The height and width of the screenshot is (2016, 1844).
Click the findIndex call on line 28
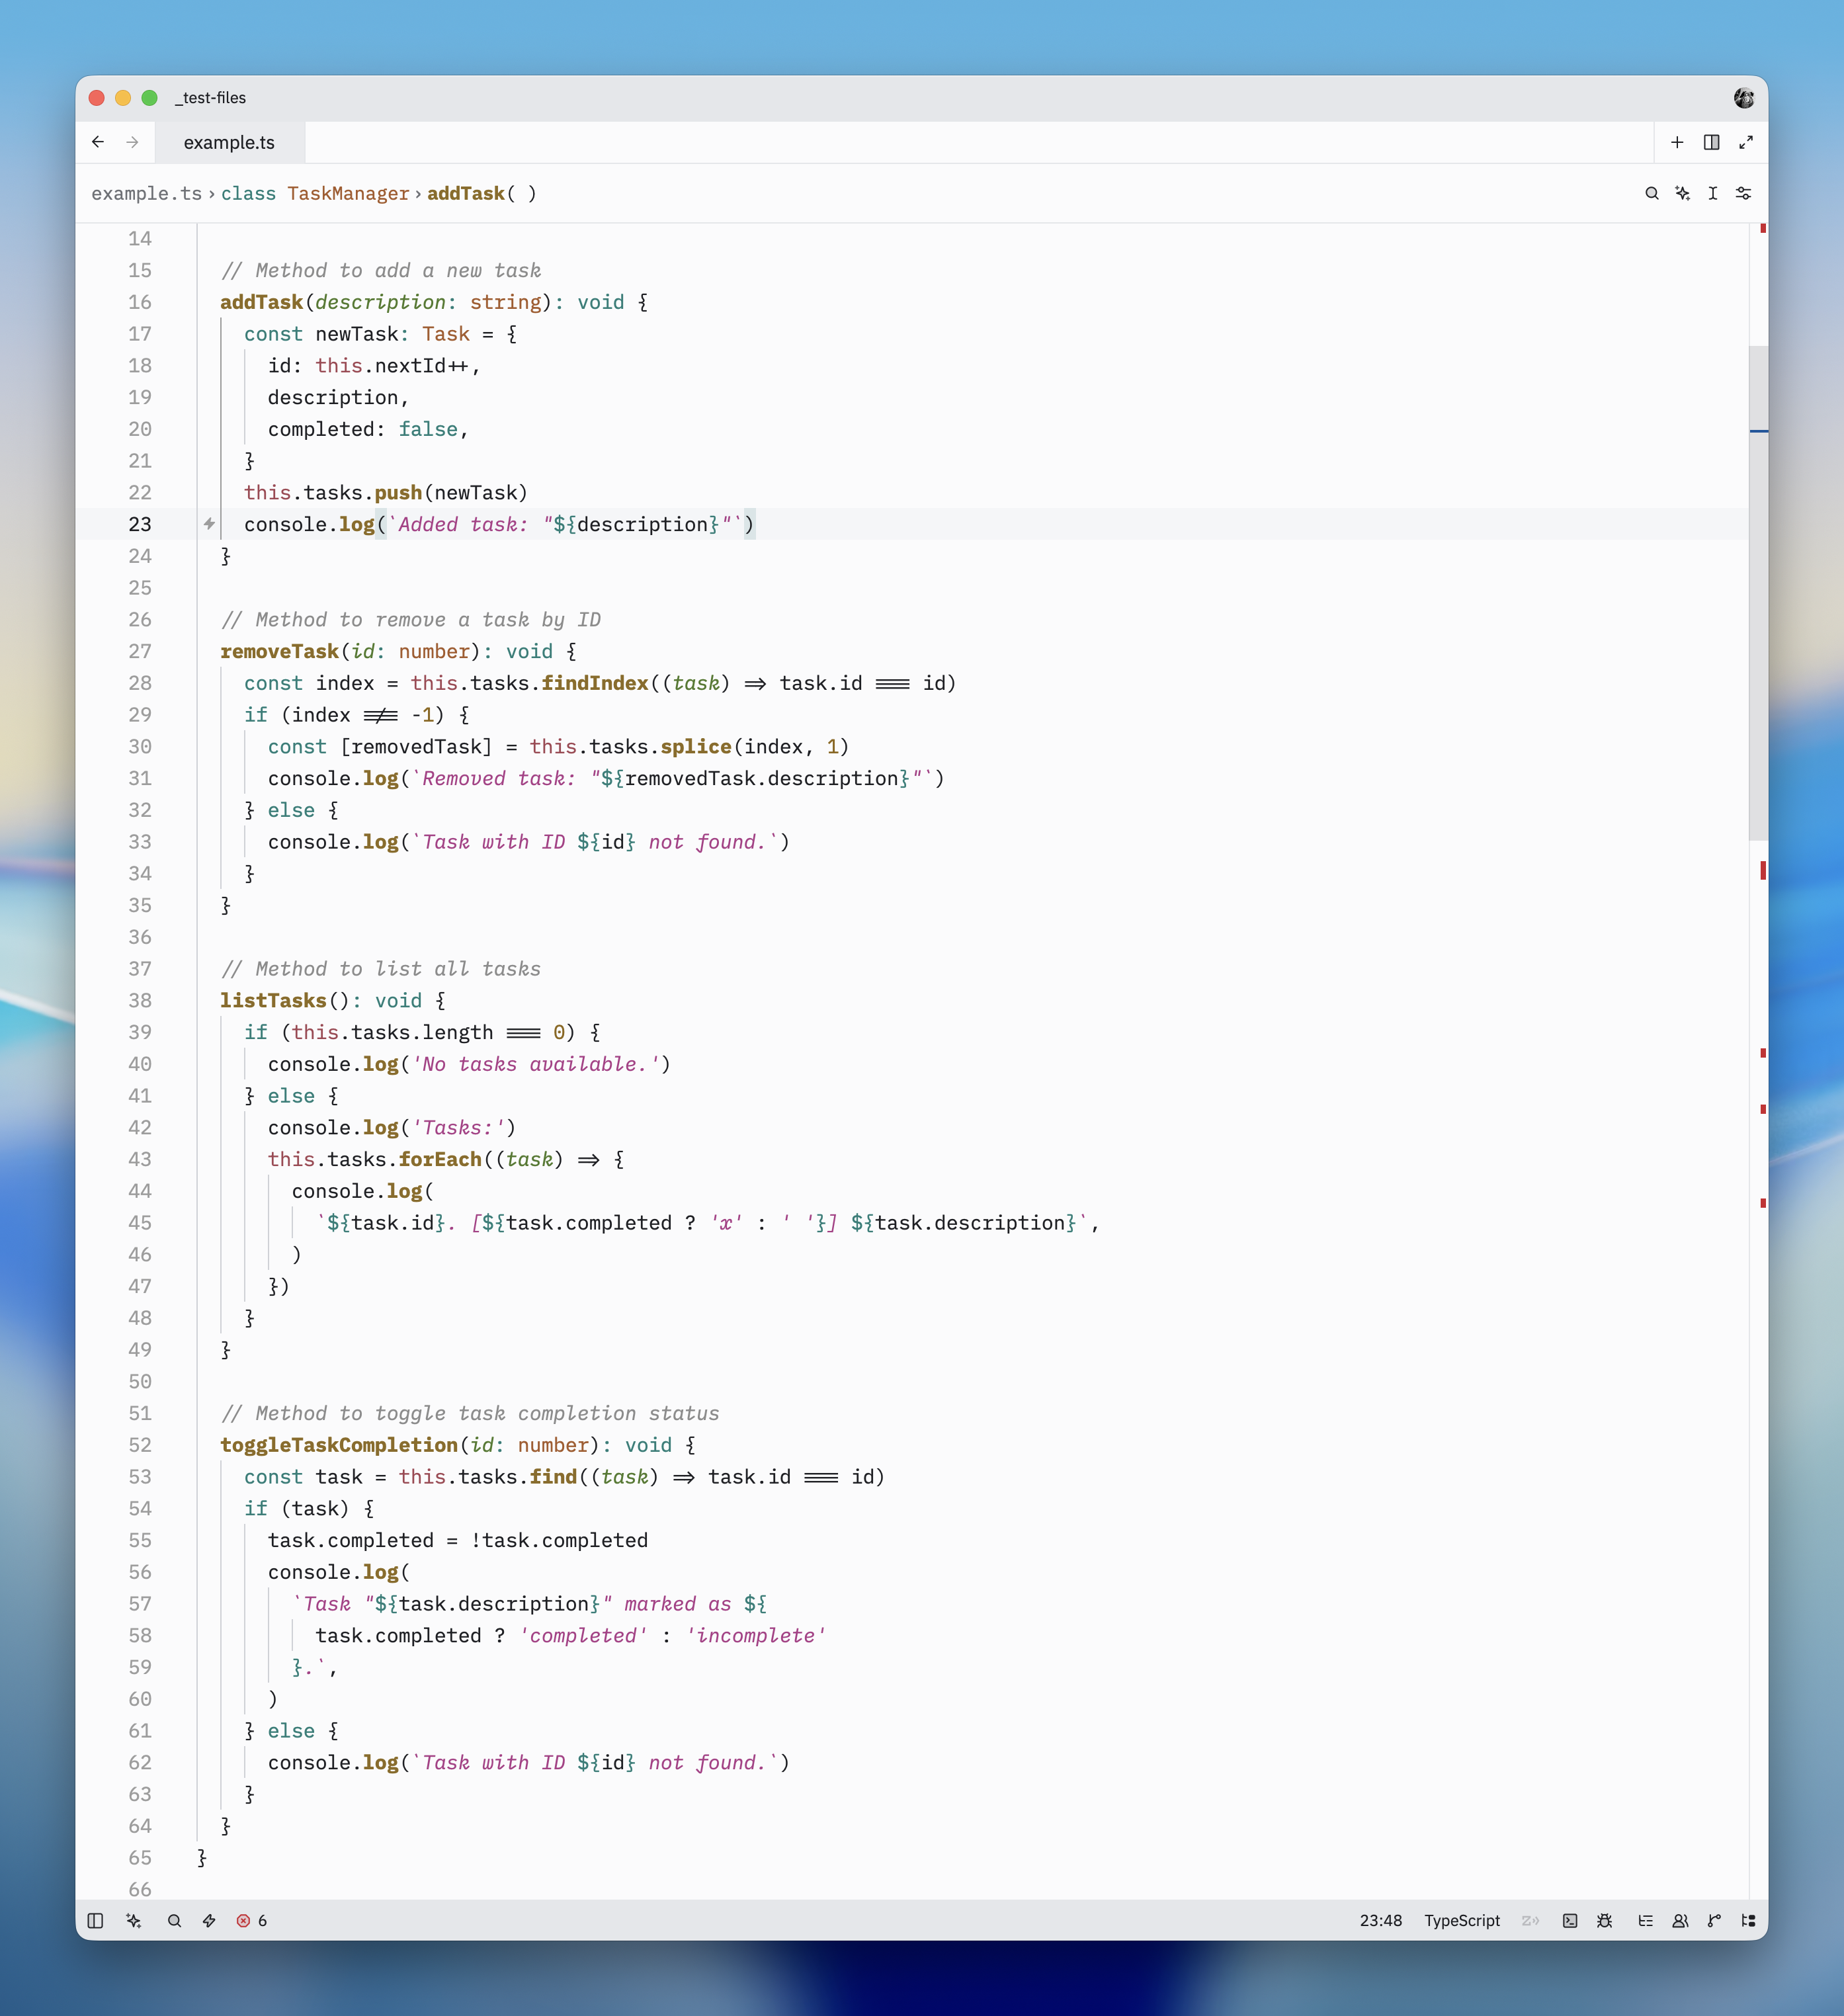[595, 683]
